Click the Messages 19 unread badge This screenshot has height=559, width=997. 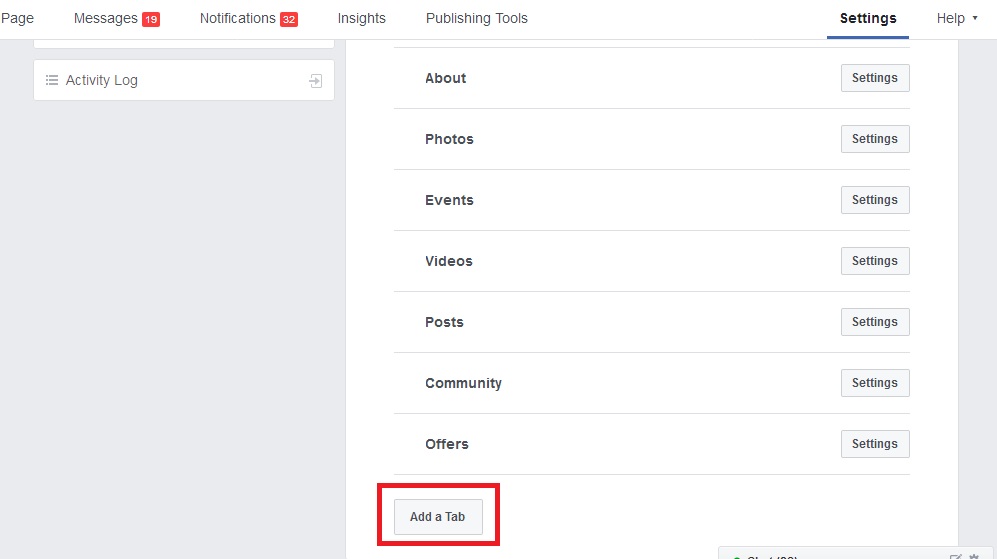(x=151, y=19)
